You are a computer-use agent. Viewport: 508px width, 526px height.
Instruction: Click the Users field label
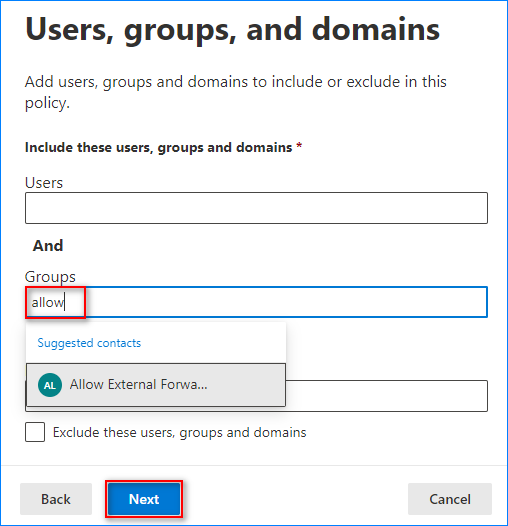pos(44,183)
